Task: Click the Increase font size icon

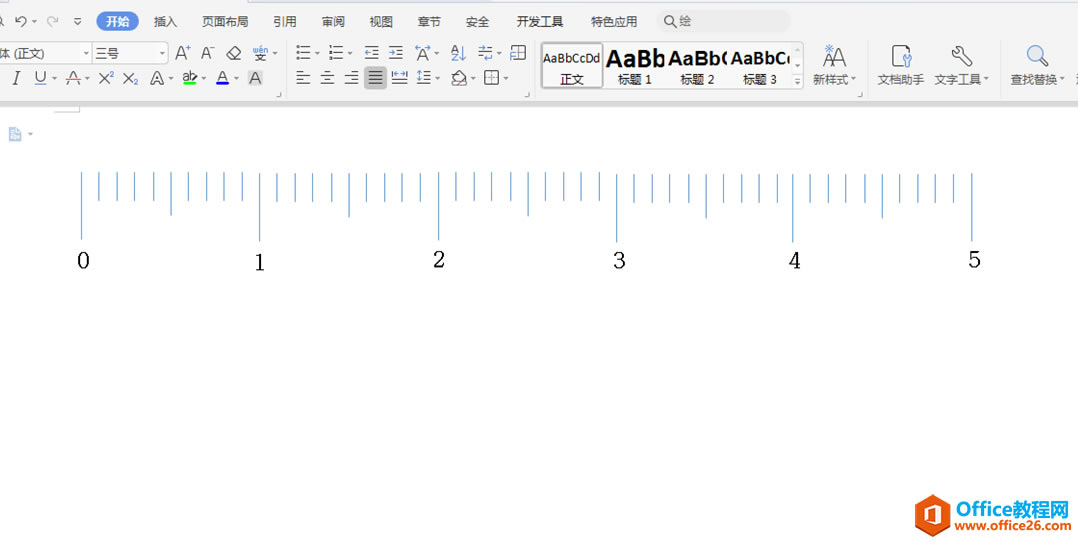Action: (x=182, y=53)
